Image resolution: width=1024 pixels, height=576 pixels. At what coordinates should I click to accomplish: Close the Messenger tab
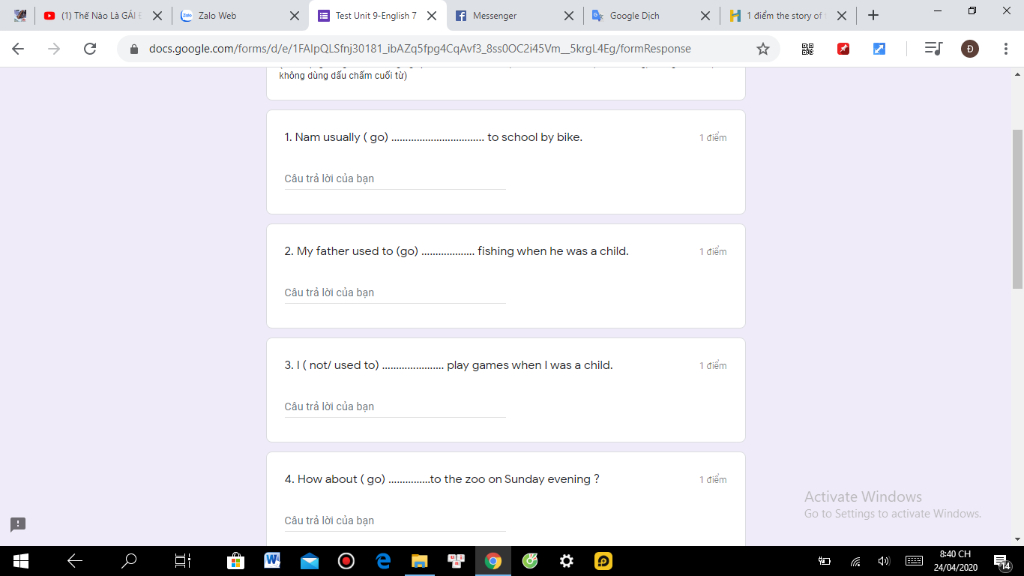tap(569, 16)
